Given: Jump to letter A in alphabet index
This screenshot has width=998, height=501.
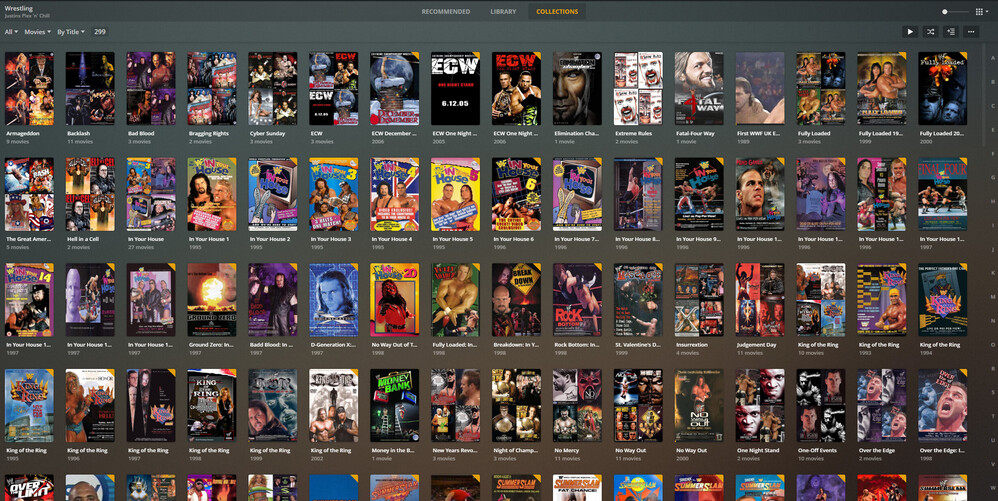Looking at the screenshot, I should coord(992,59).
